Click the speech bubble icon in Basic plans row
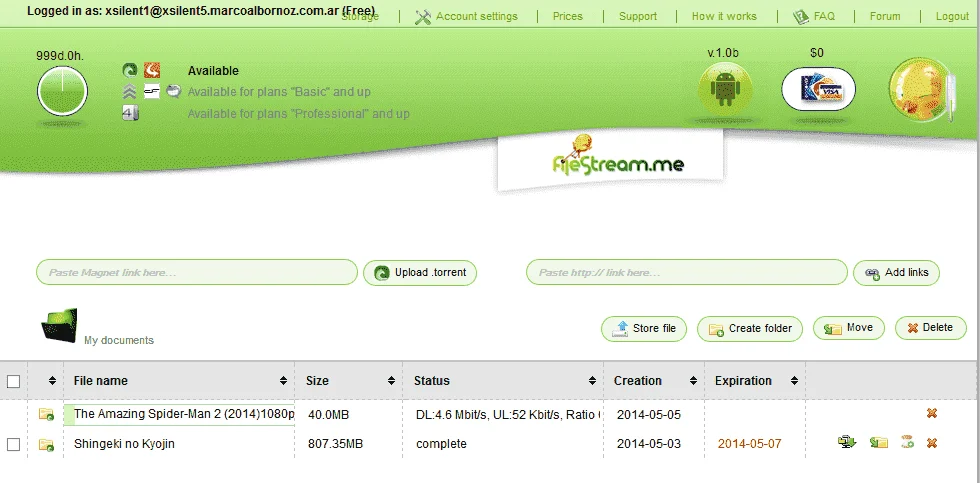This screenshot has width=980, height=483. (x=174, y=92)
